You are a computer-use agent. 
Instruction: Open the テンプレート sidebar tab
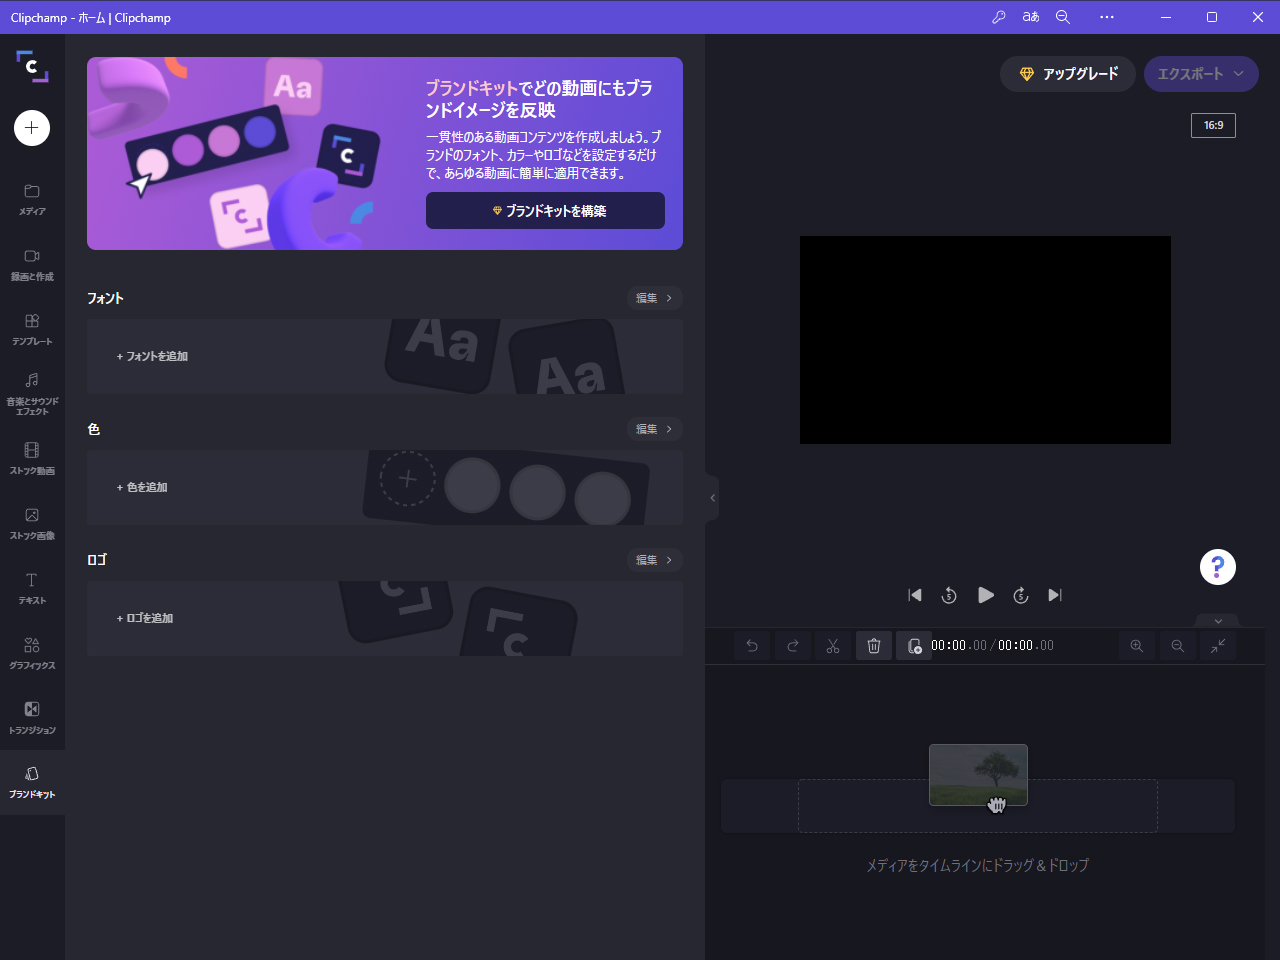(x=32, y=329)
